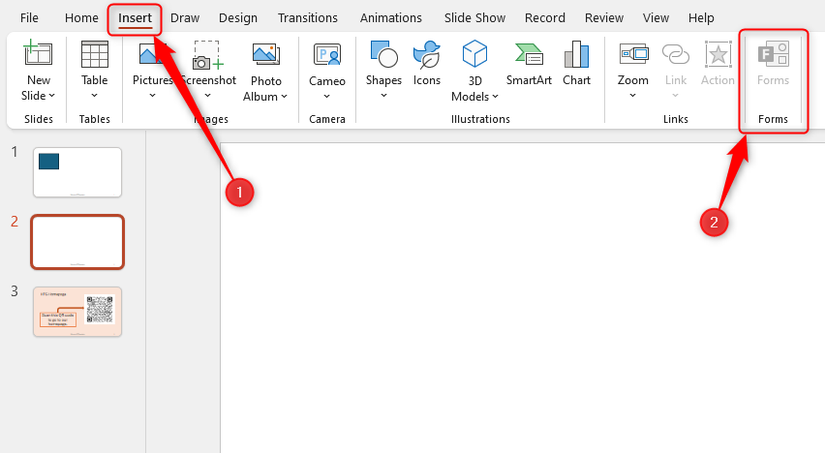Click the blank slide editing canvas

tap(522, 298)
